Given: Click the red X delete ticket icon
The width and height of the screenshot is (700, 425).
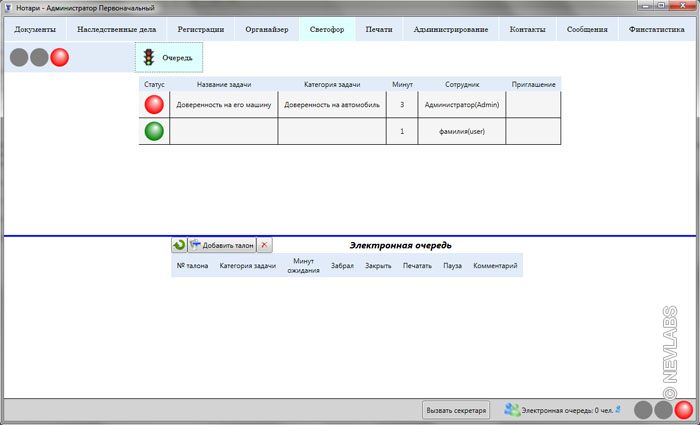Looking at the screenshot, I should click(264, 244).
